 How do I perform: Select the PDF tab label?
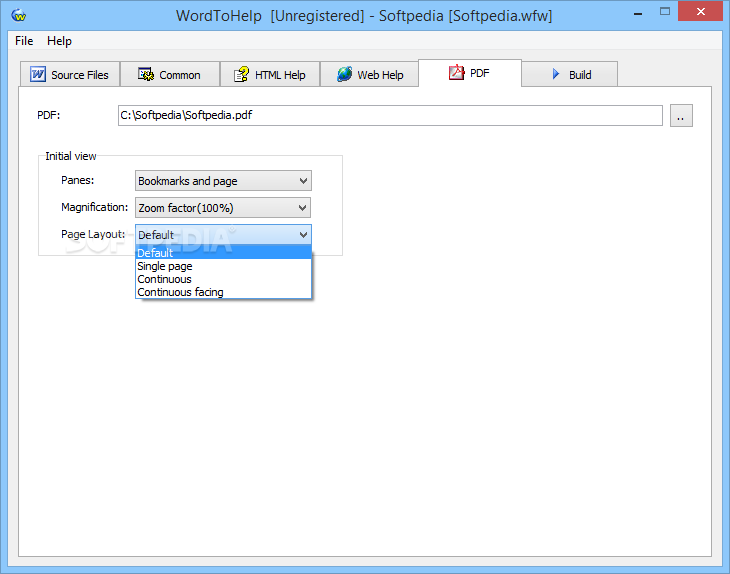[480, 73]
